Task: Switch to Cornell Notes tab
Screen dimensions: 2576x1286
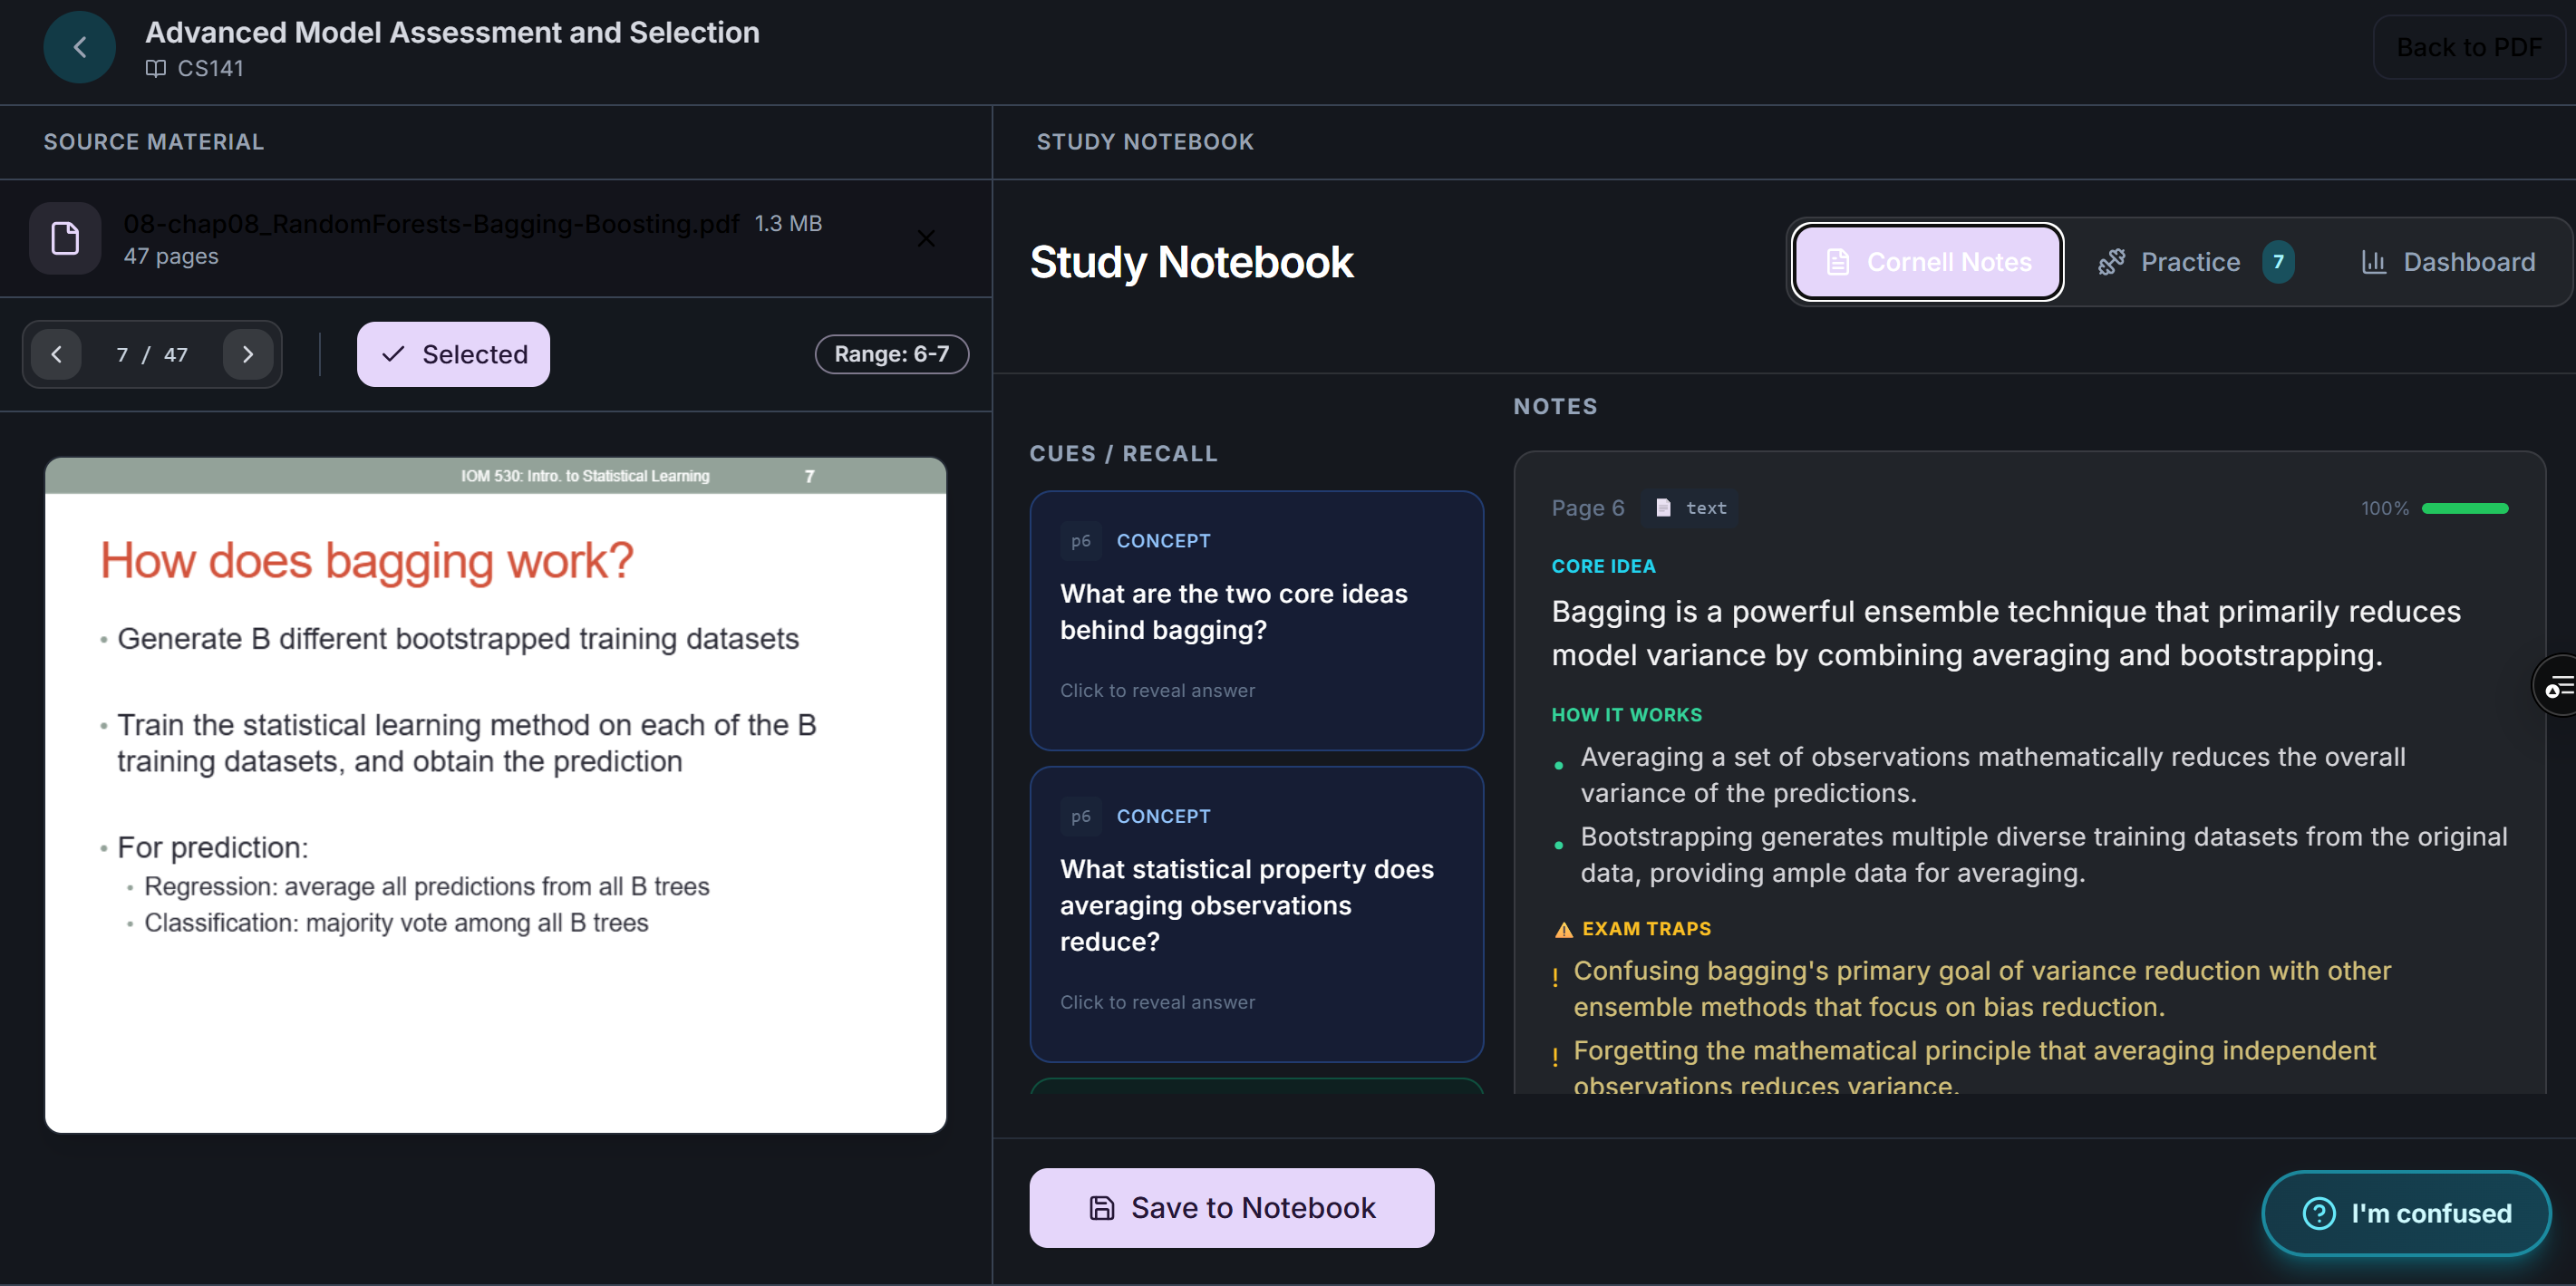Action: [x=1927, y=262]
